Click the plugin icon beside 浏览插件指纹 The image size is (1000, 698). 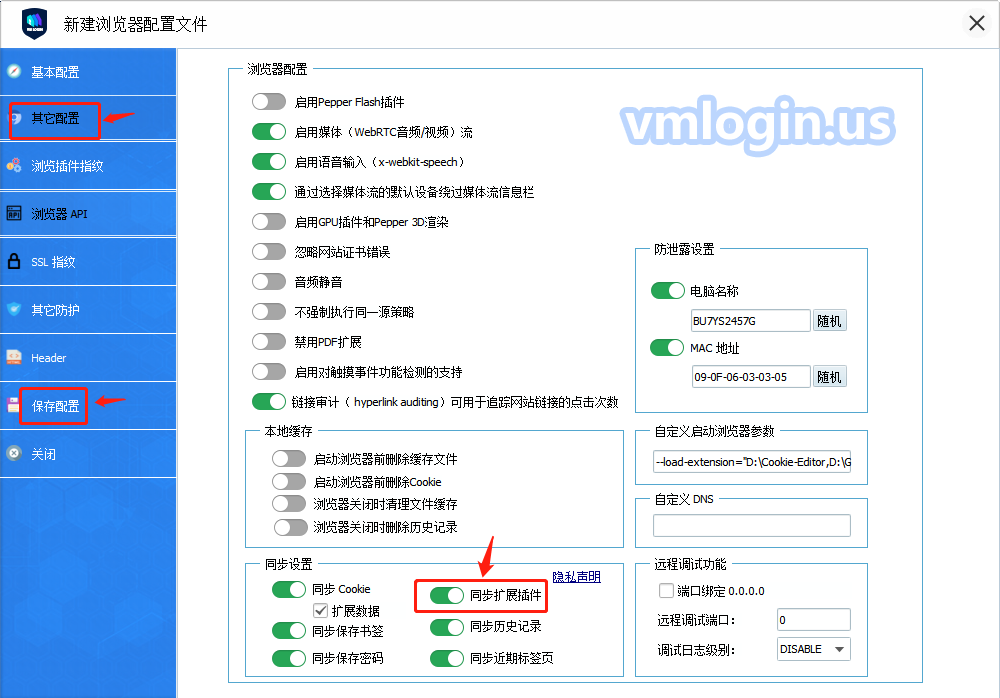[x=14, y=166]
